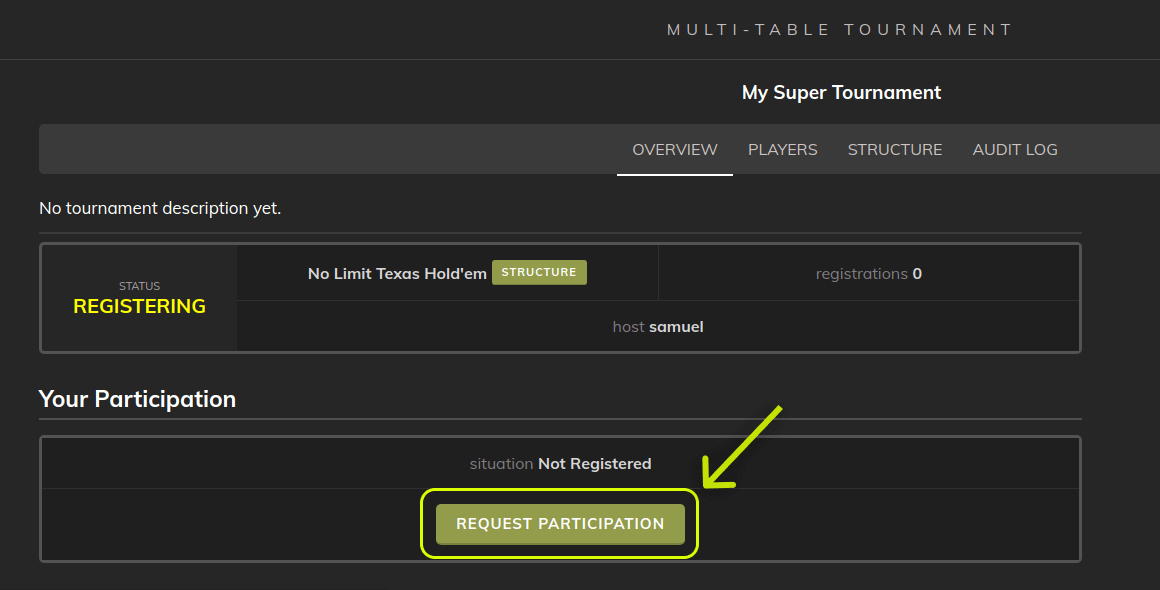Click the situation Not Registered text
1160x590 pixels.
[x=561, y=464]
